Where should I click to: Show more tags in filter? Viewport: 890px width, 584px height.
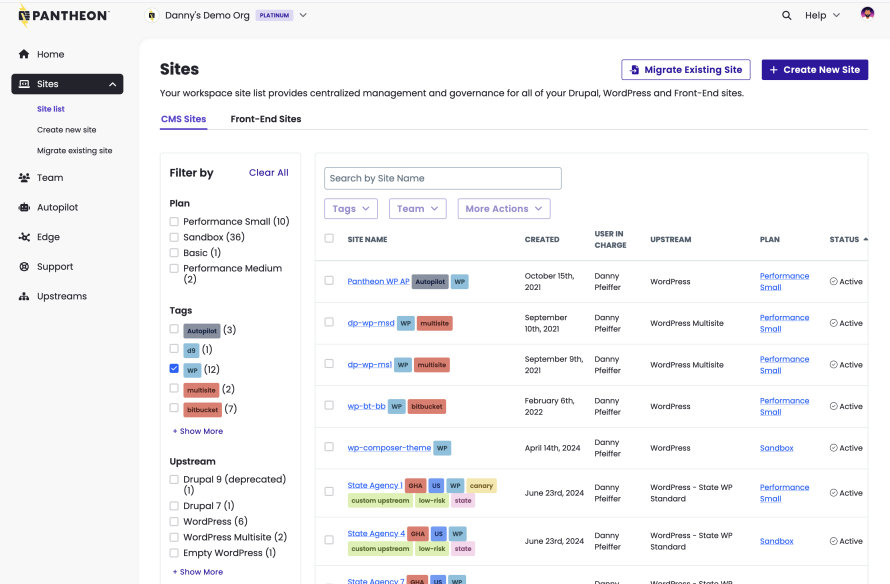(x=198, y=431)
